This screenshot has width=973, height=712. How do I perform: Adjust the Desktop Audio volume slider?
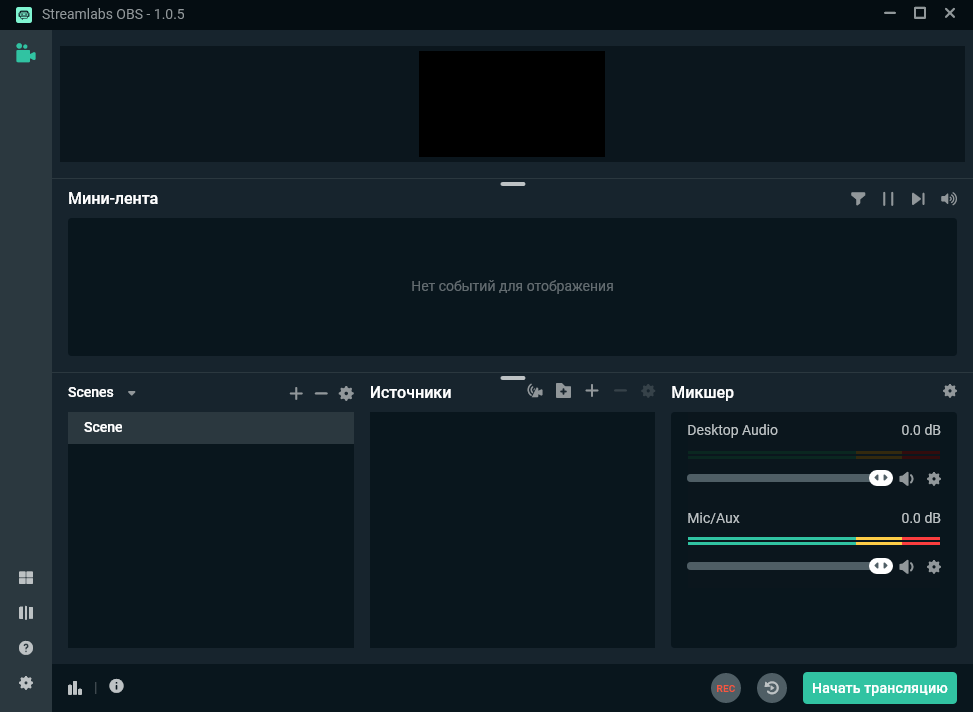click(881, 478)
